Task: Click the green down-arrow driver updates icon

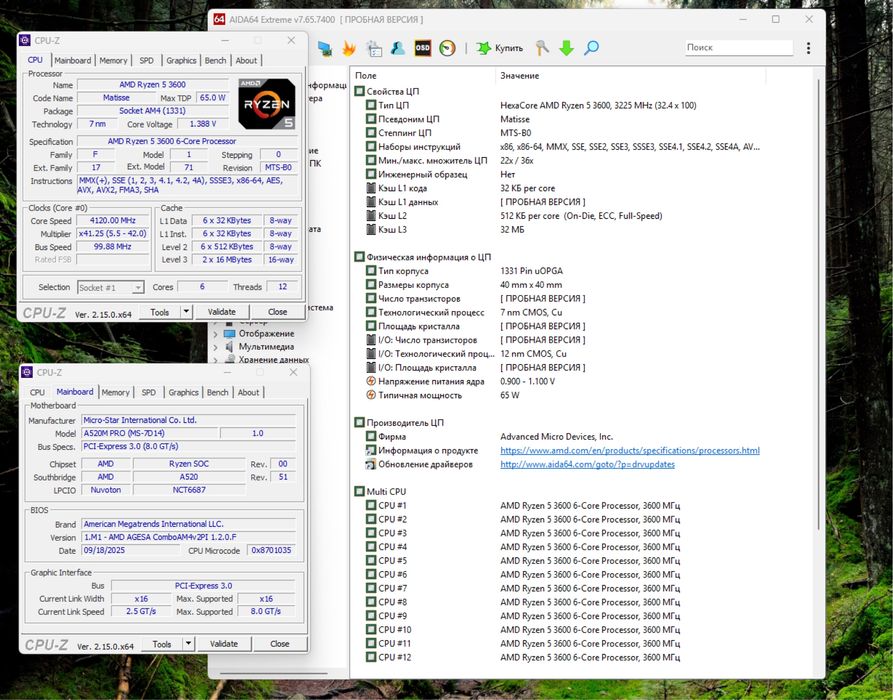Action: point(566,48)
